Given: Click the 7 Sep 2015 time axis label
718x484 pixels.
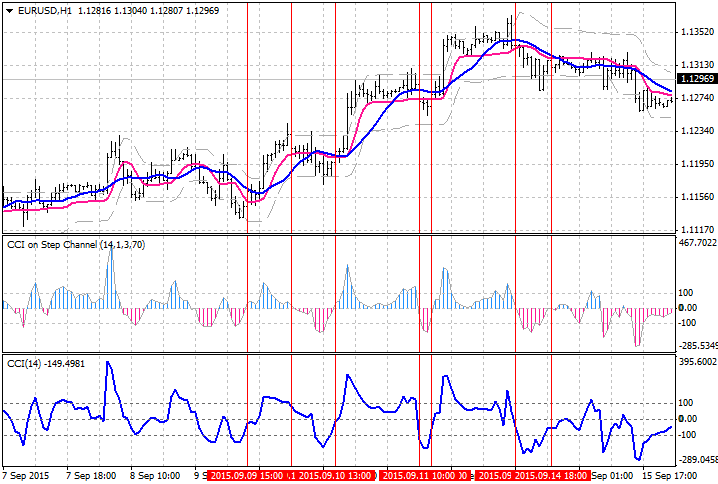Looking at the screenshot, I should coord(26,476).
